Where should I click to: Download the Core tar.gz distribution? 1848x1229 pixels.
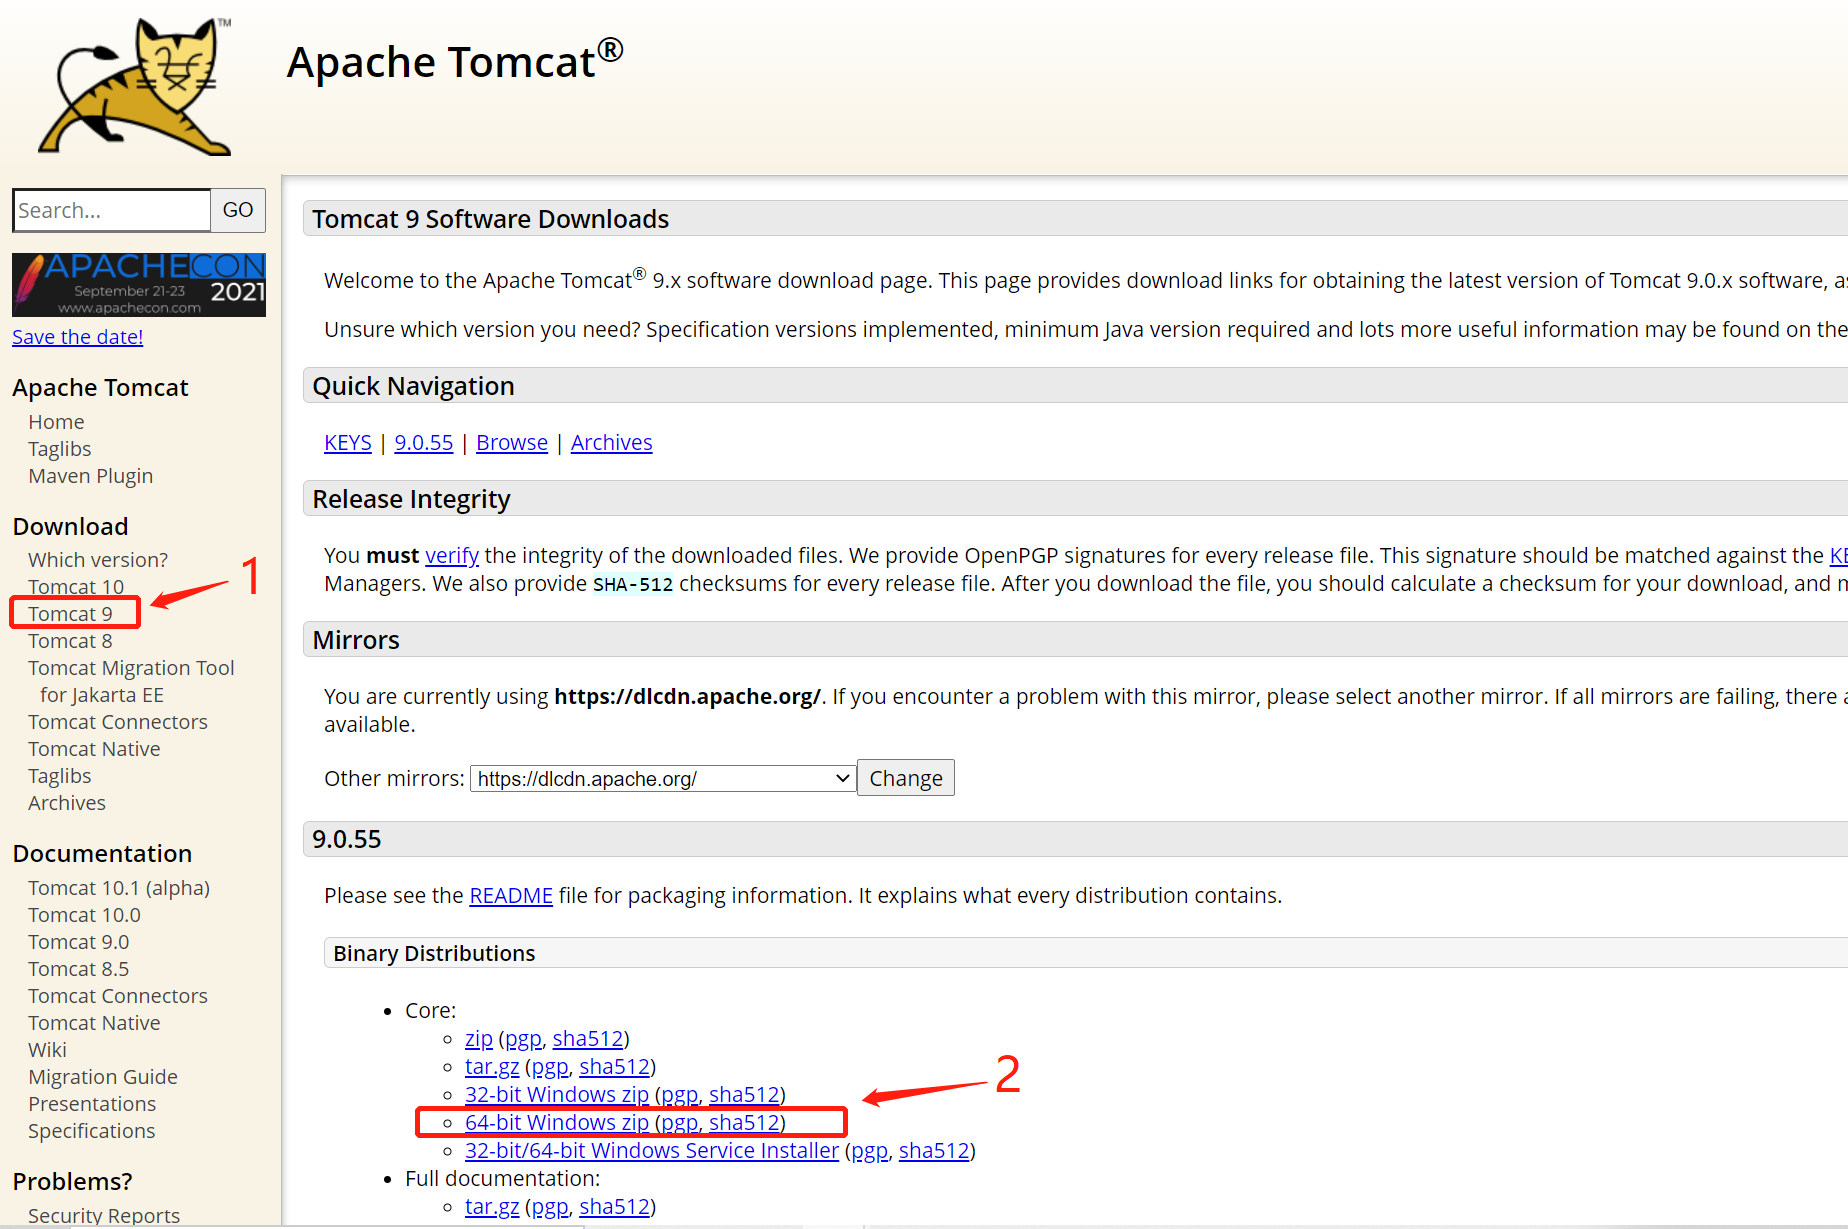(492, 1067)
